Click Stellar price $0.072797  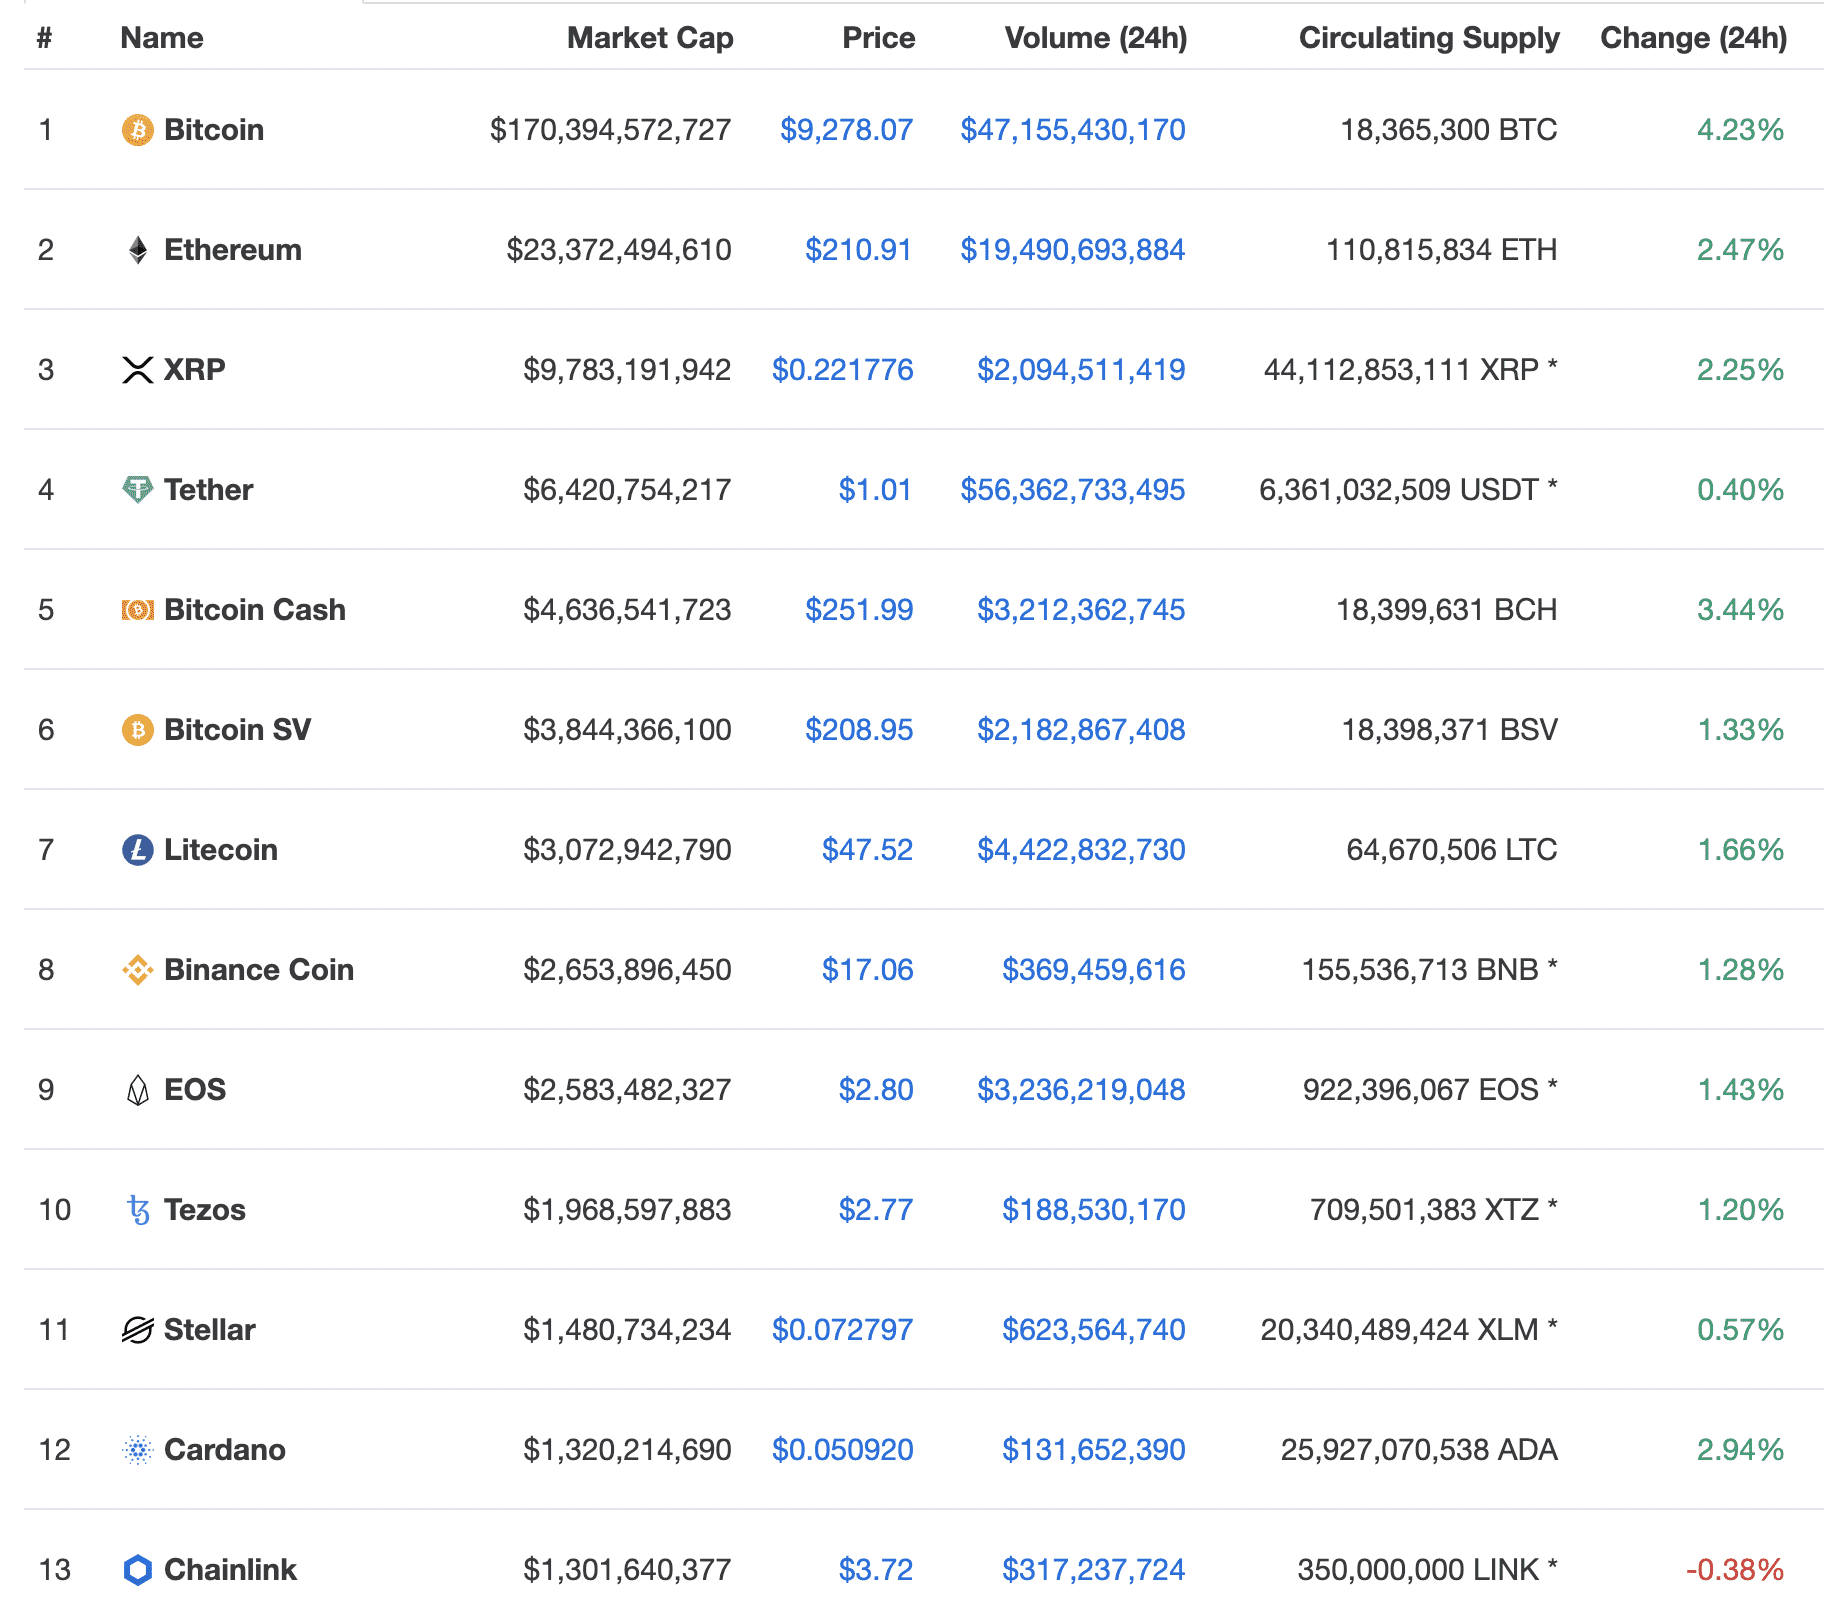[x=842, y=1330]
